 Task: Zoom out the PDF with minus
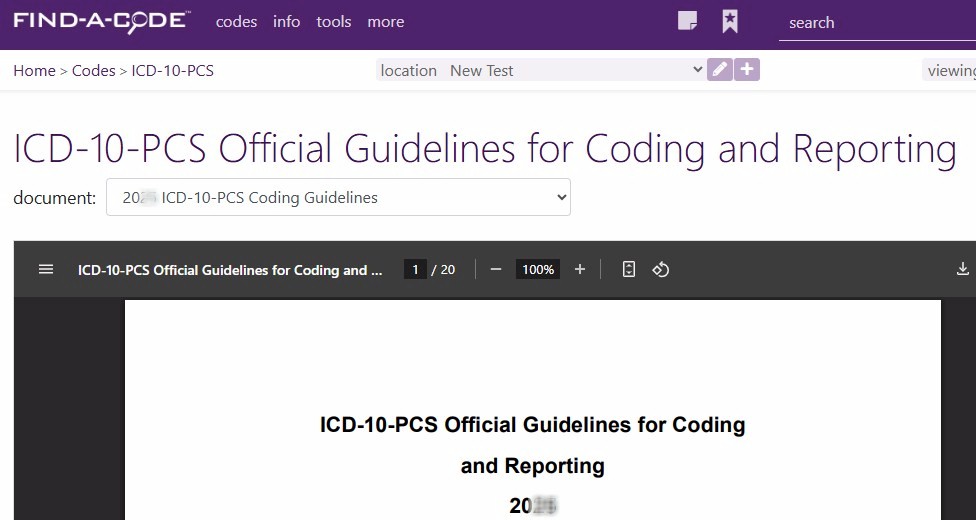pos(495,270)
